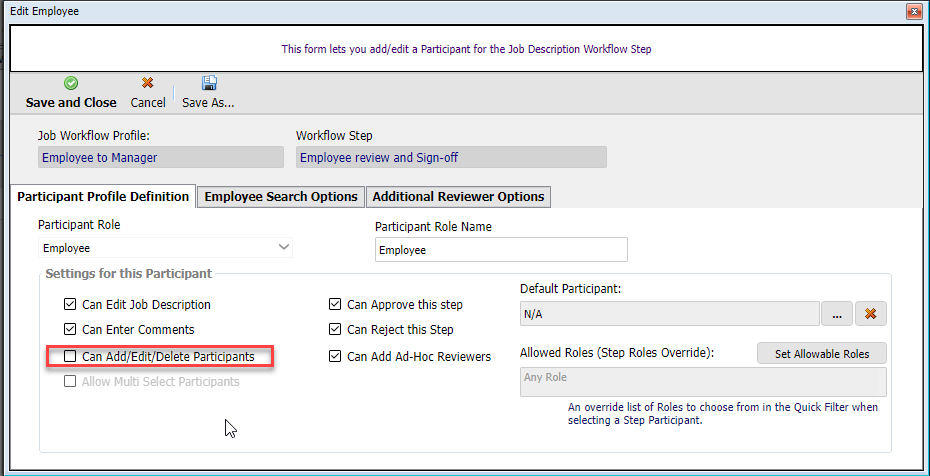The height and width of the screenshot is (476, 930).
Task: Toggle the Can Enter Comments checkbox
Action: (x=70, y=330)
